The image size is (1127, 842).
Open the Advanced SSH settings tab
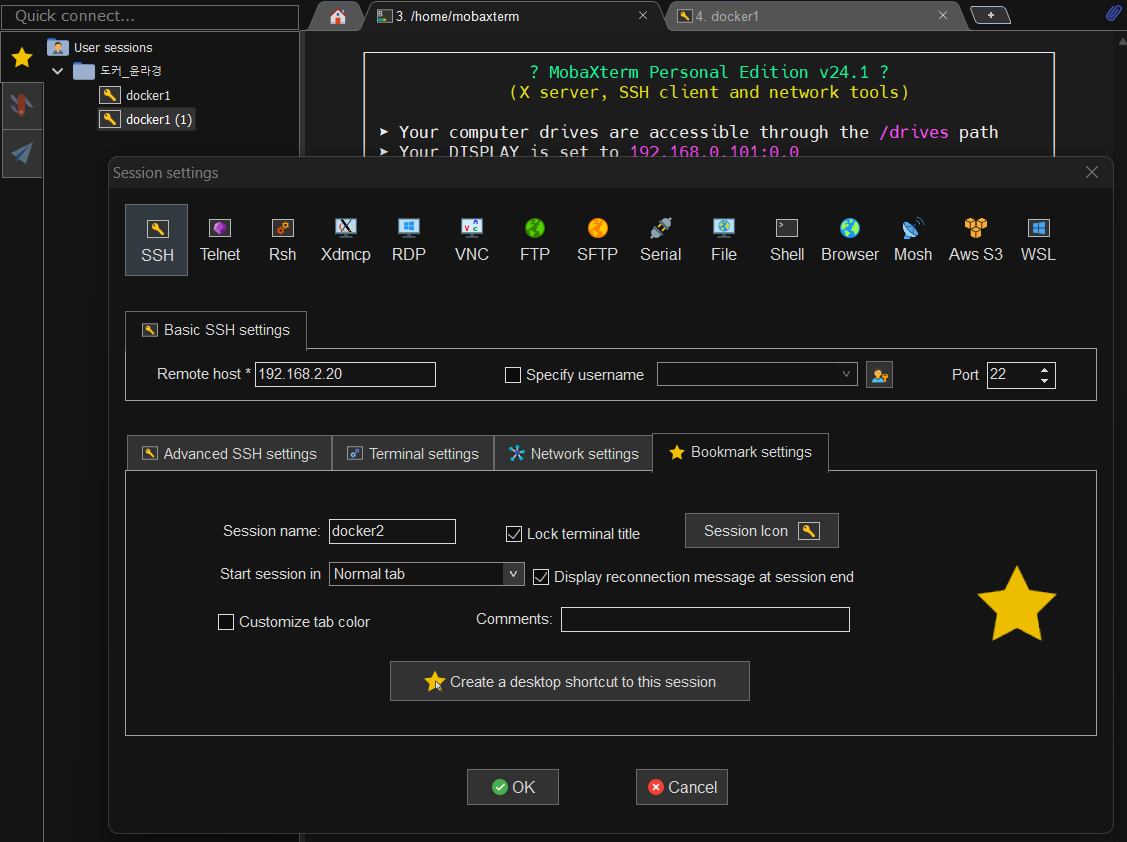[229, 454]
